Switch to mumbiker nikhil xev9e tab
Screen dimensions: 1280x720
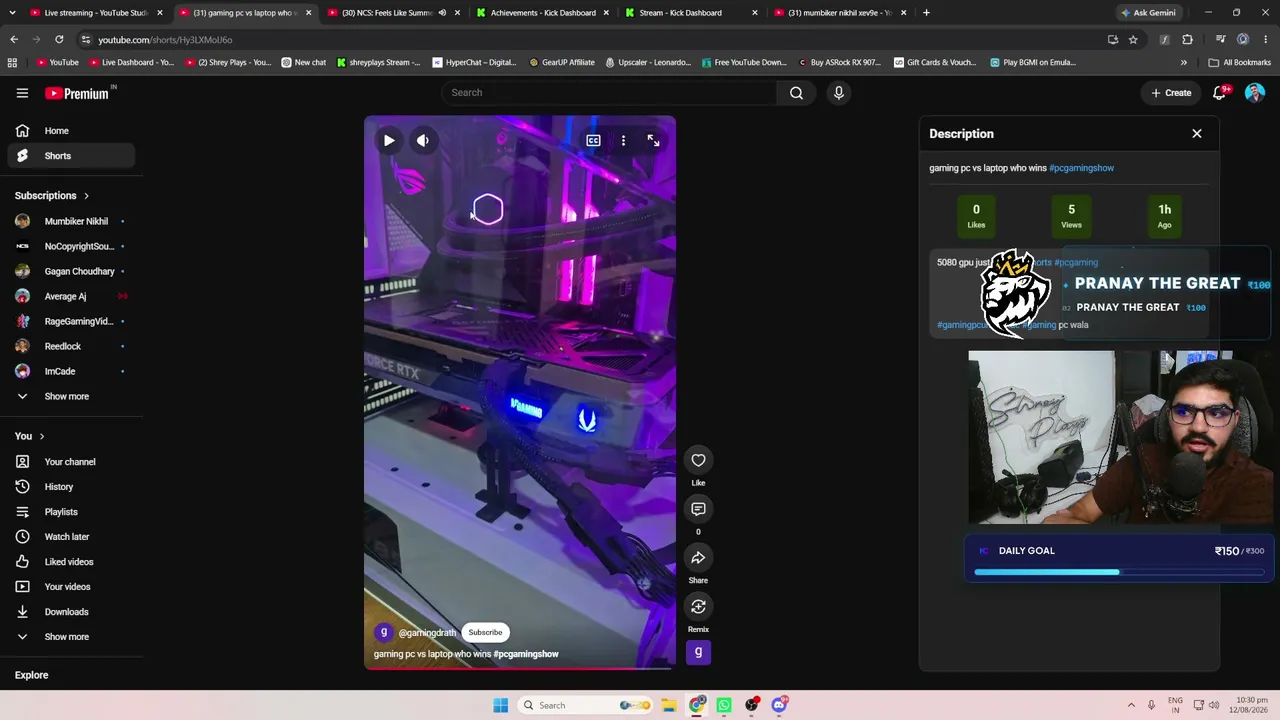(x=841, y=13)
